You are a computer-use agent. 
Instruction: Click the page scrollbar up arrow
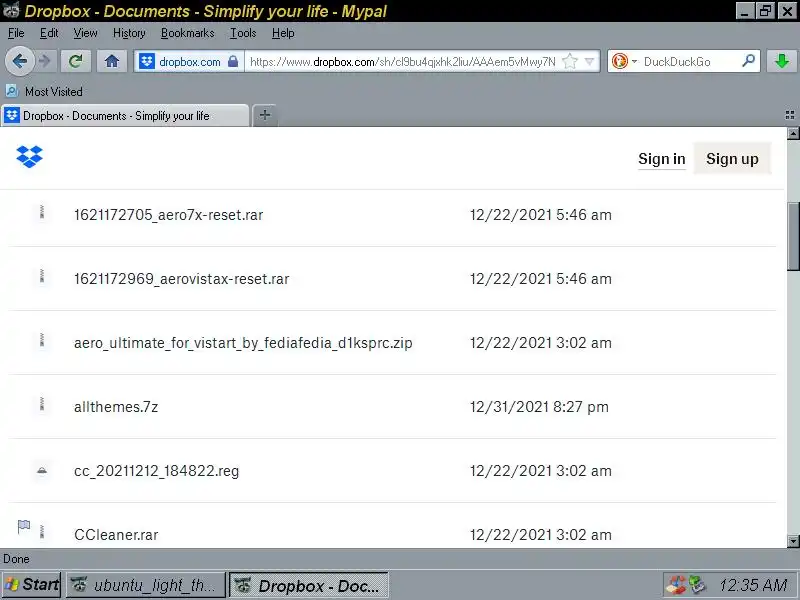(793, 134)
